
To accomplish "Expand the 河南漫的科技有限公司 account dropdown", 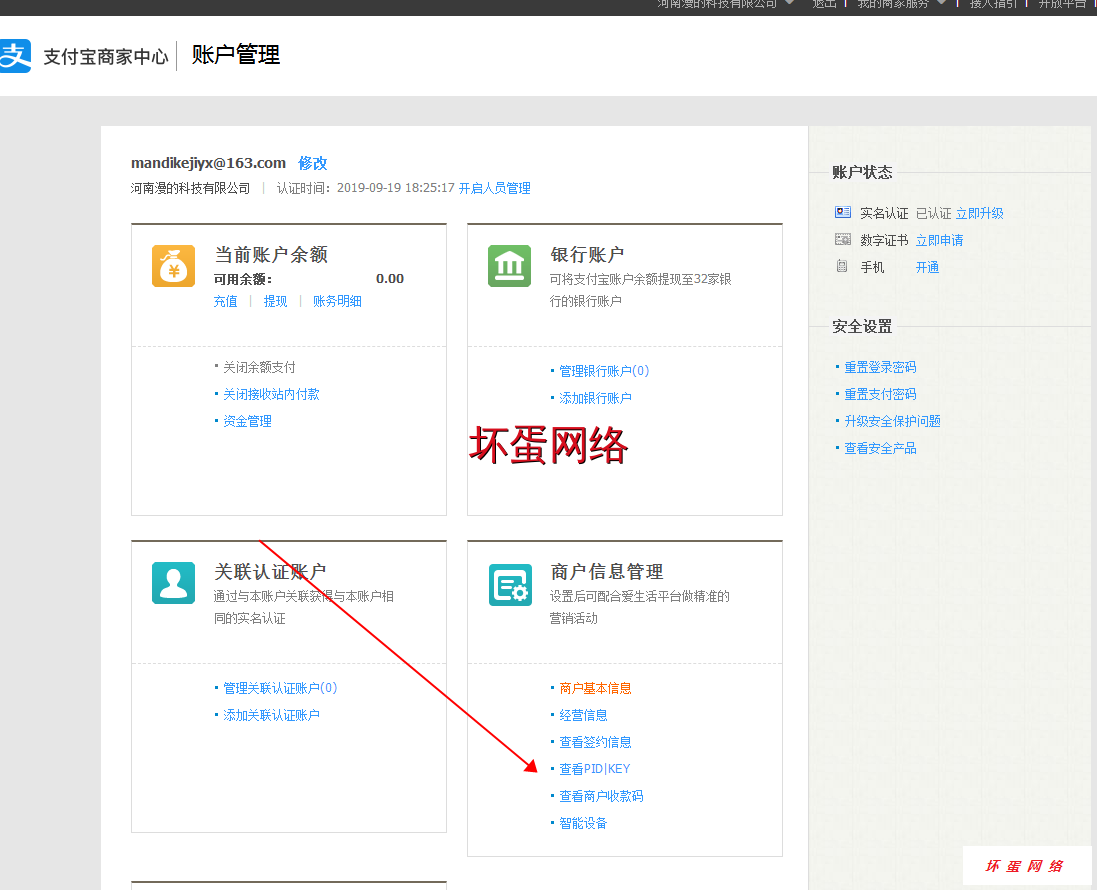I will 789,3.
